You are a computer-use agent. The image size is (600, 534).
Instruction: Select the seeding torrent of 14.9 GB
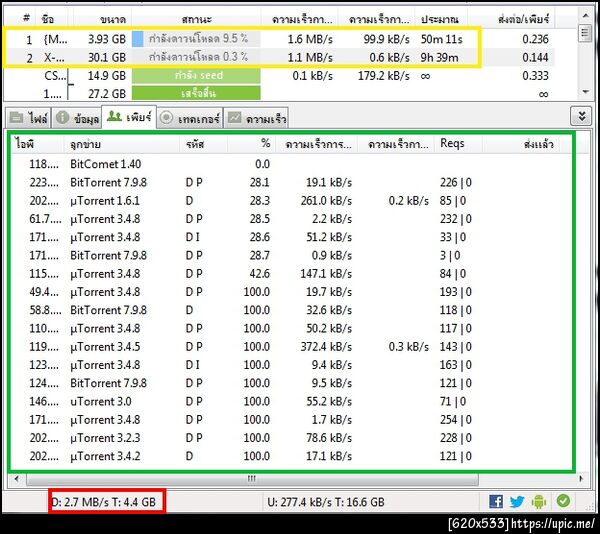coord(279,76)
